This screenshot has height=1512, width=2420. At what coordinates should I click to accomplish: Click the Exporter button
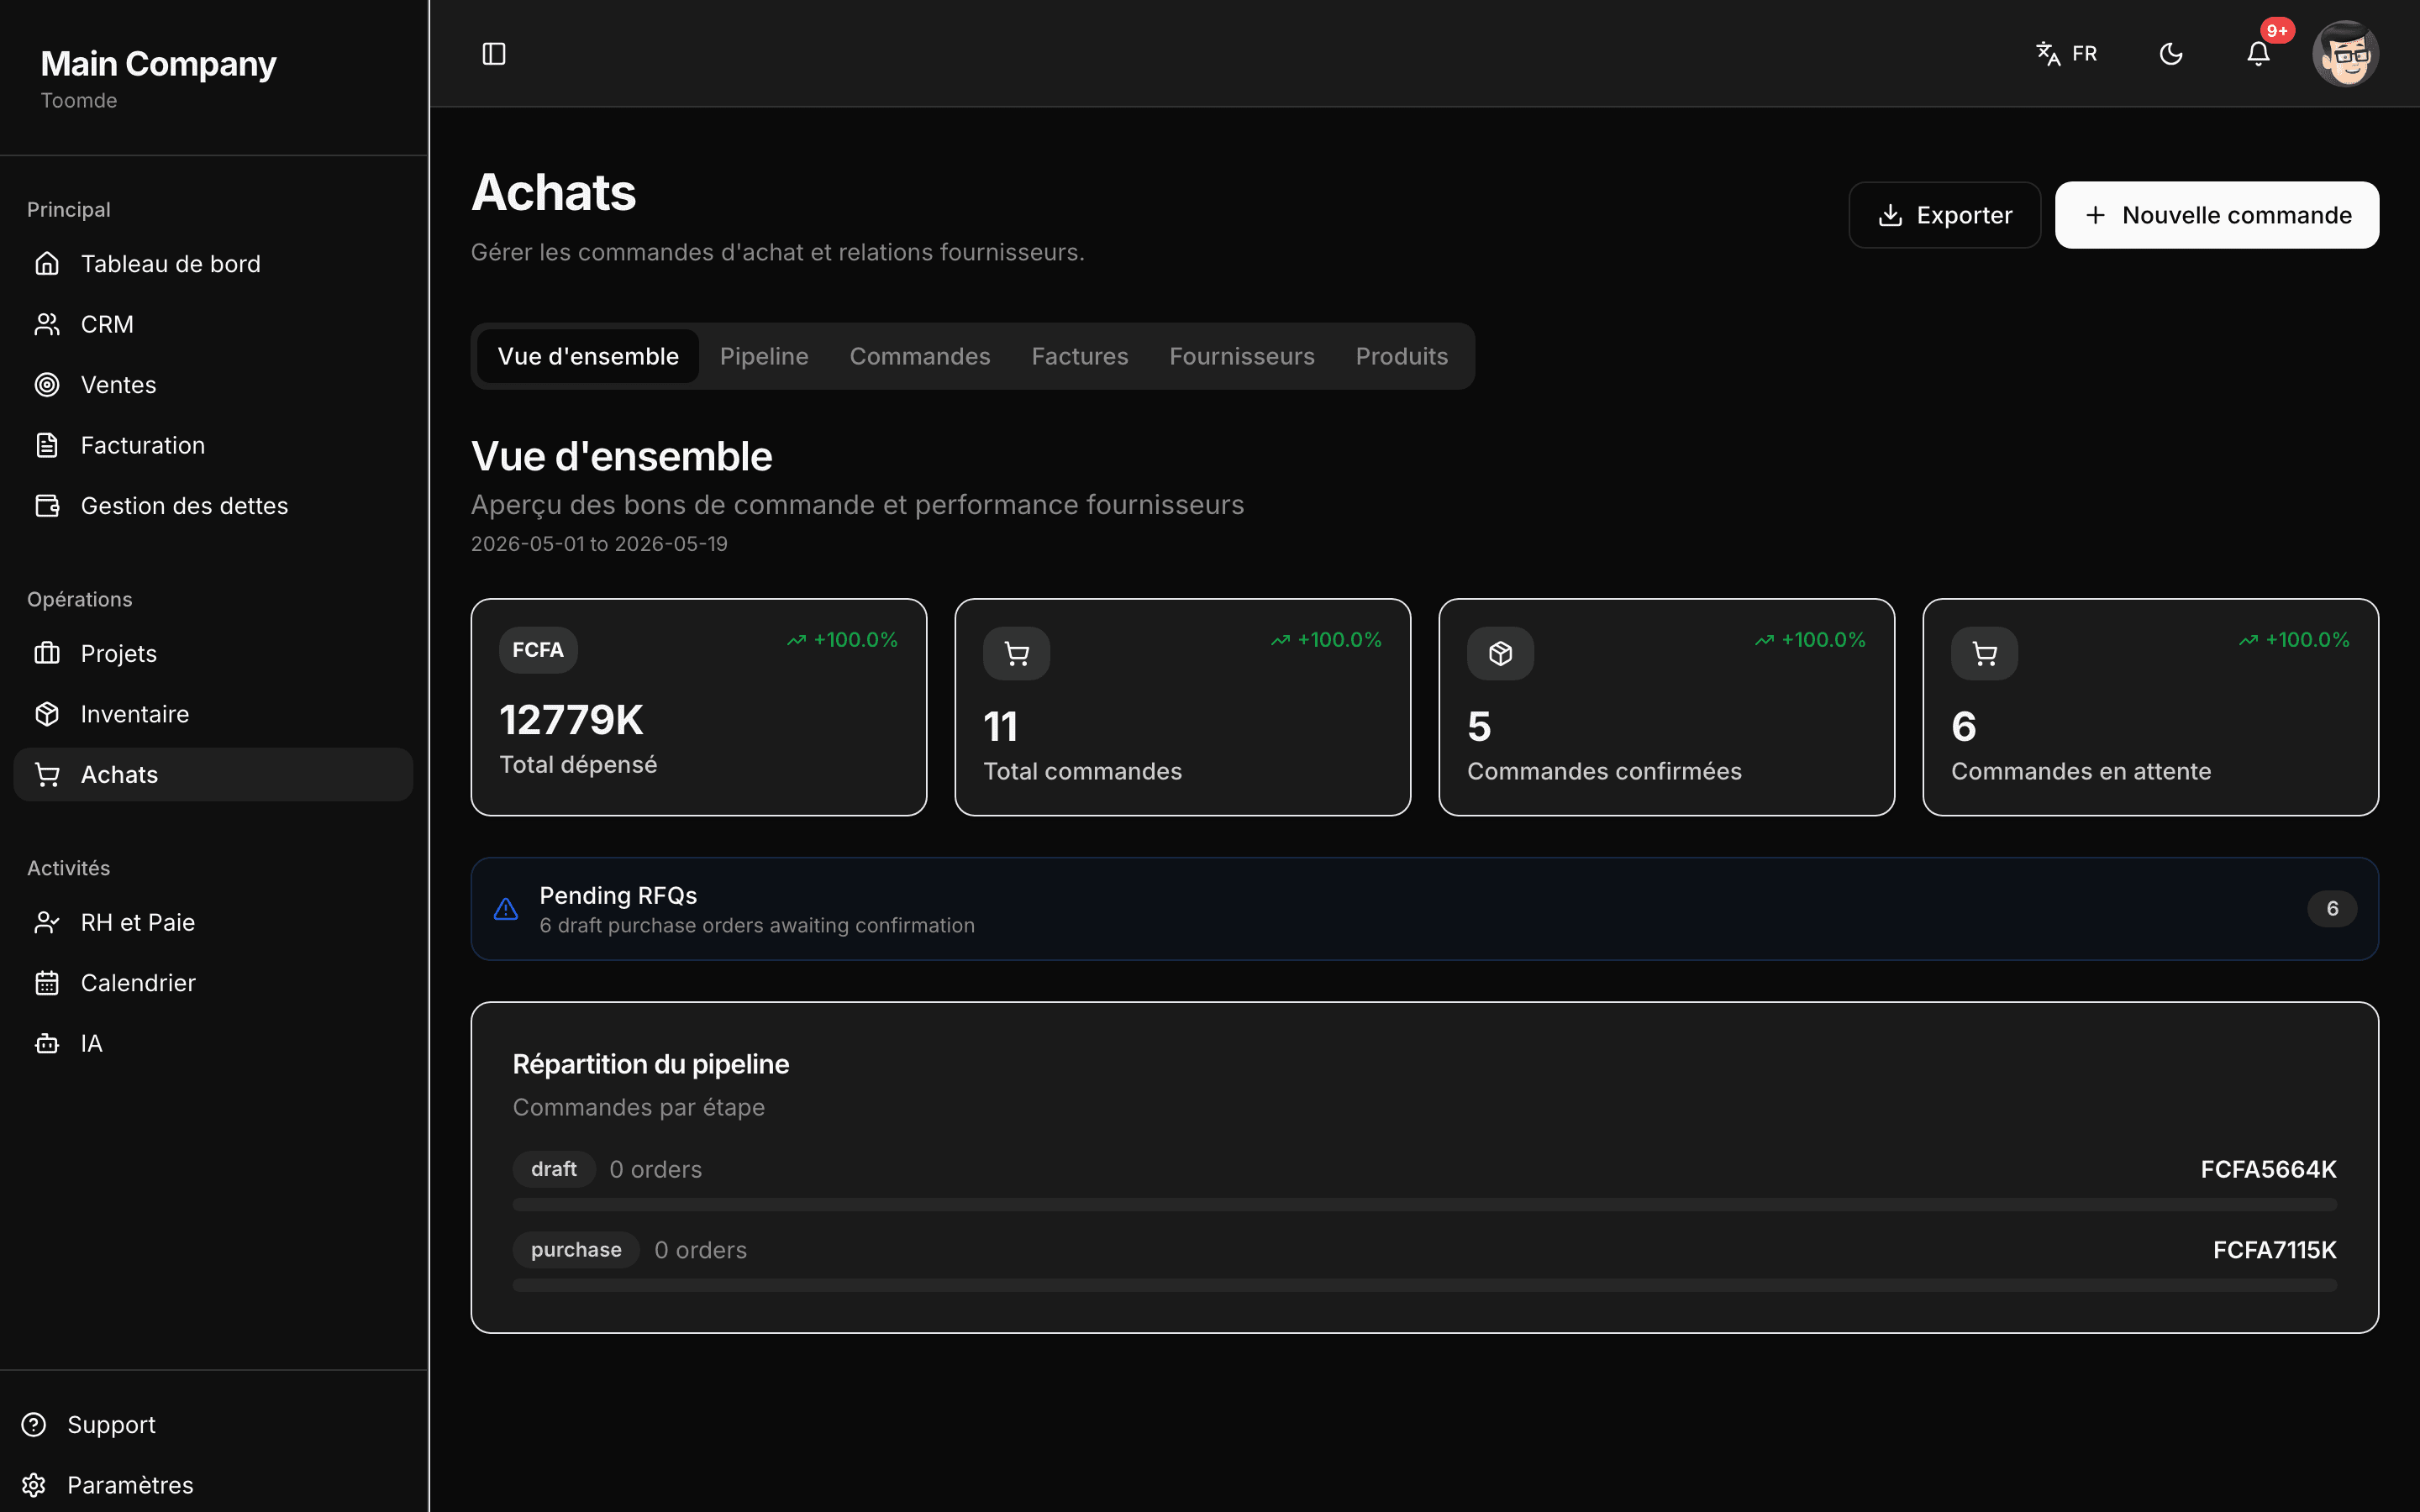pyautogui.click(x=1944, y=215)
